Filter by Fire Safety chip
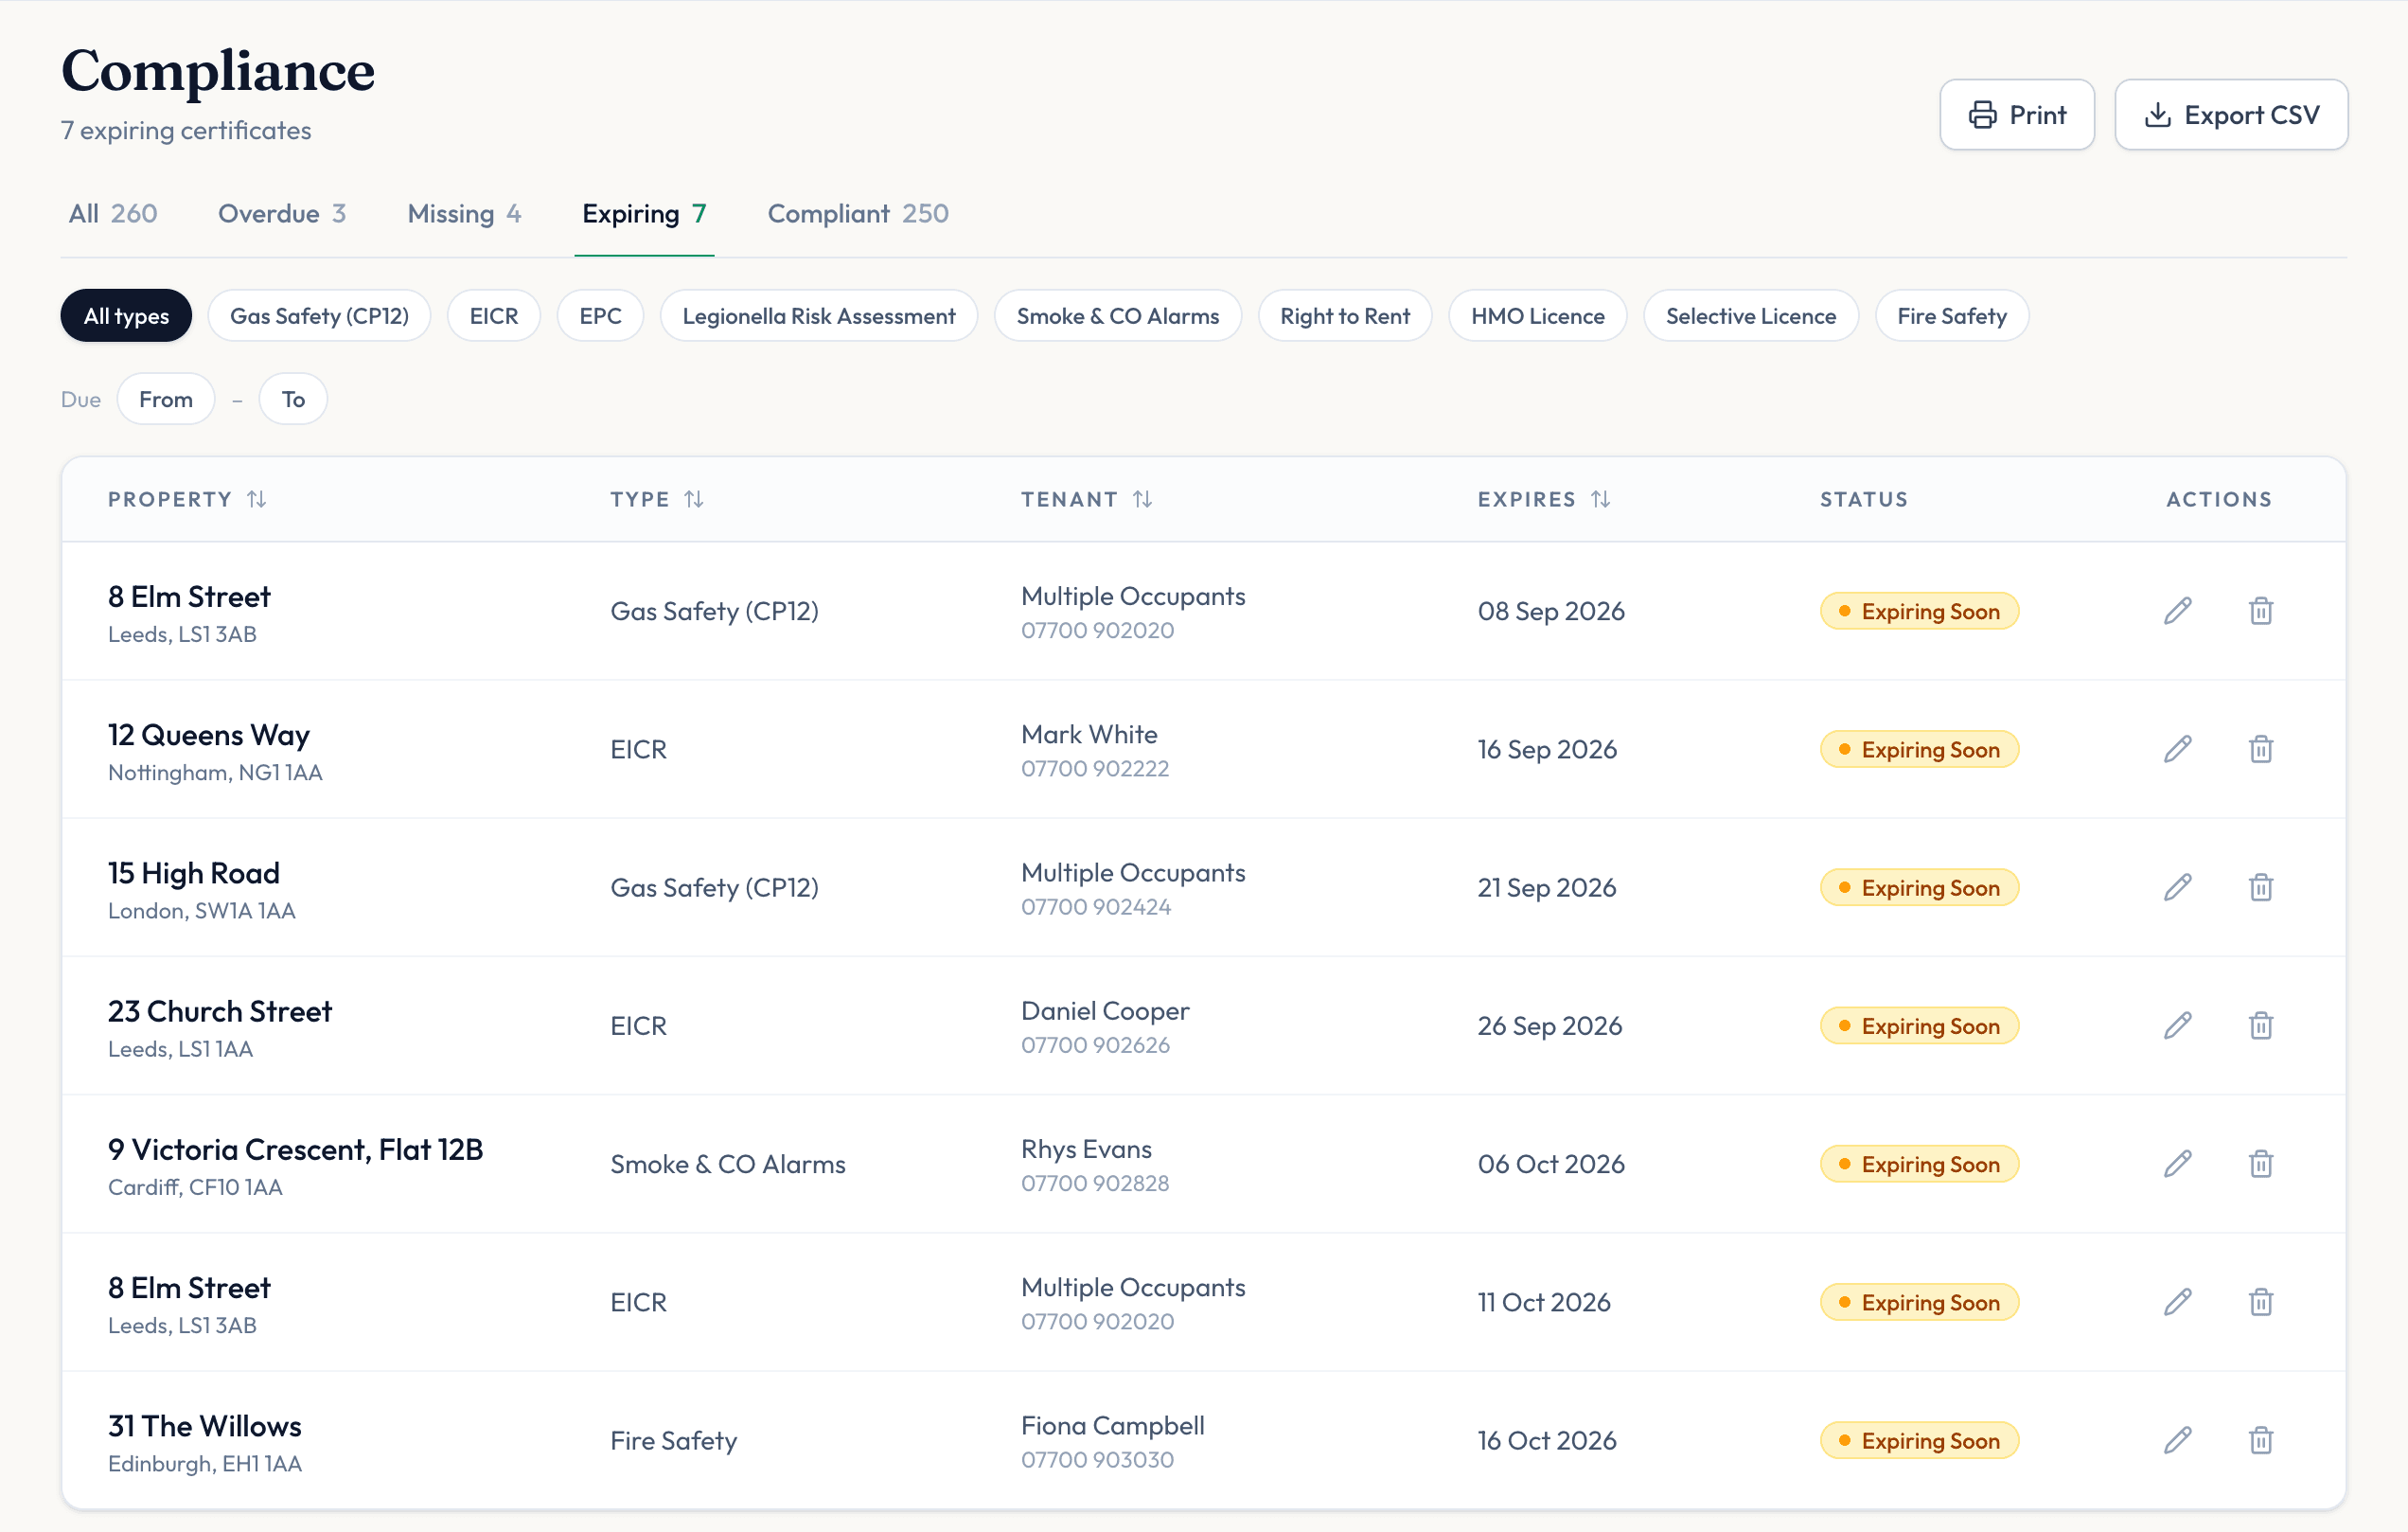2408x1532 pixels. (1951, 316)
